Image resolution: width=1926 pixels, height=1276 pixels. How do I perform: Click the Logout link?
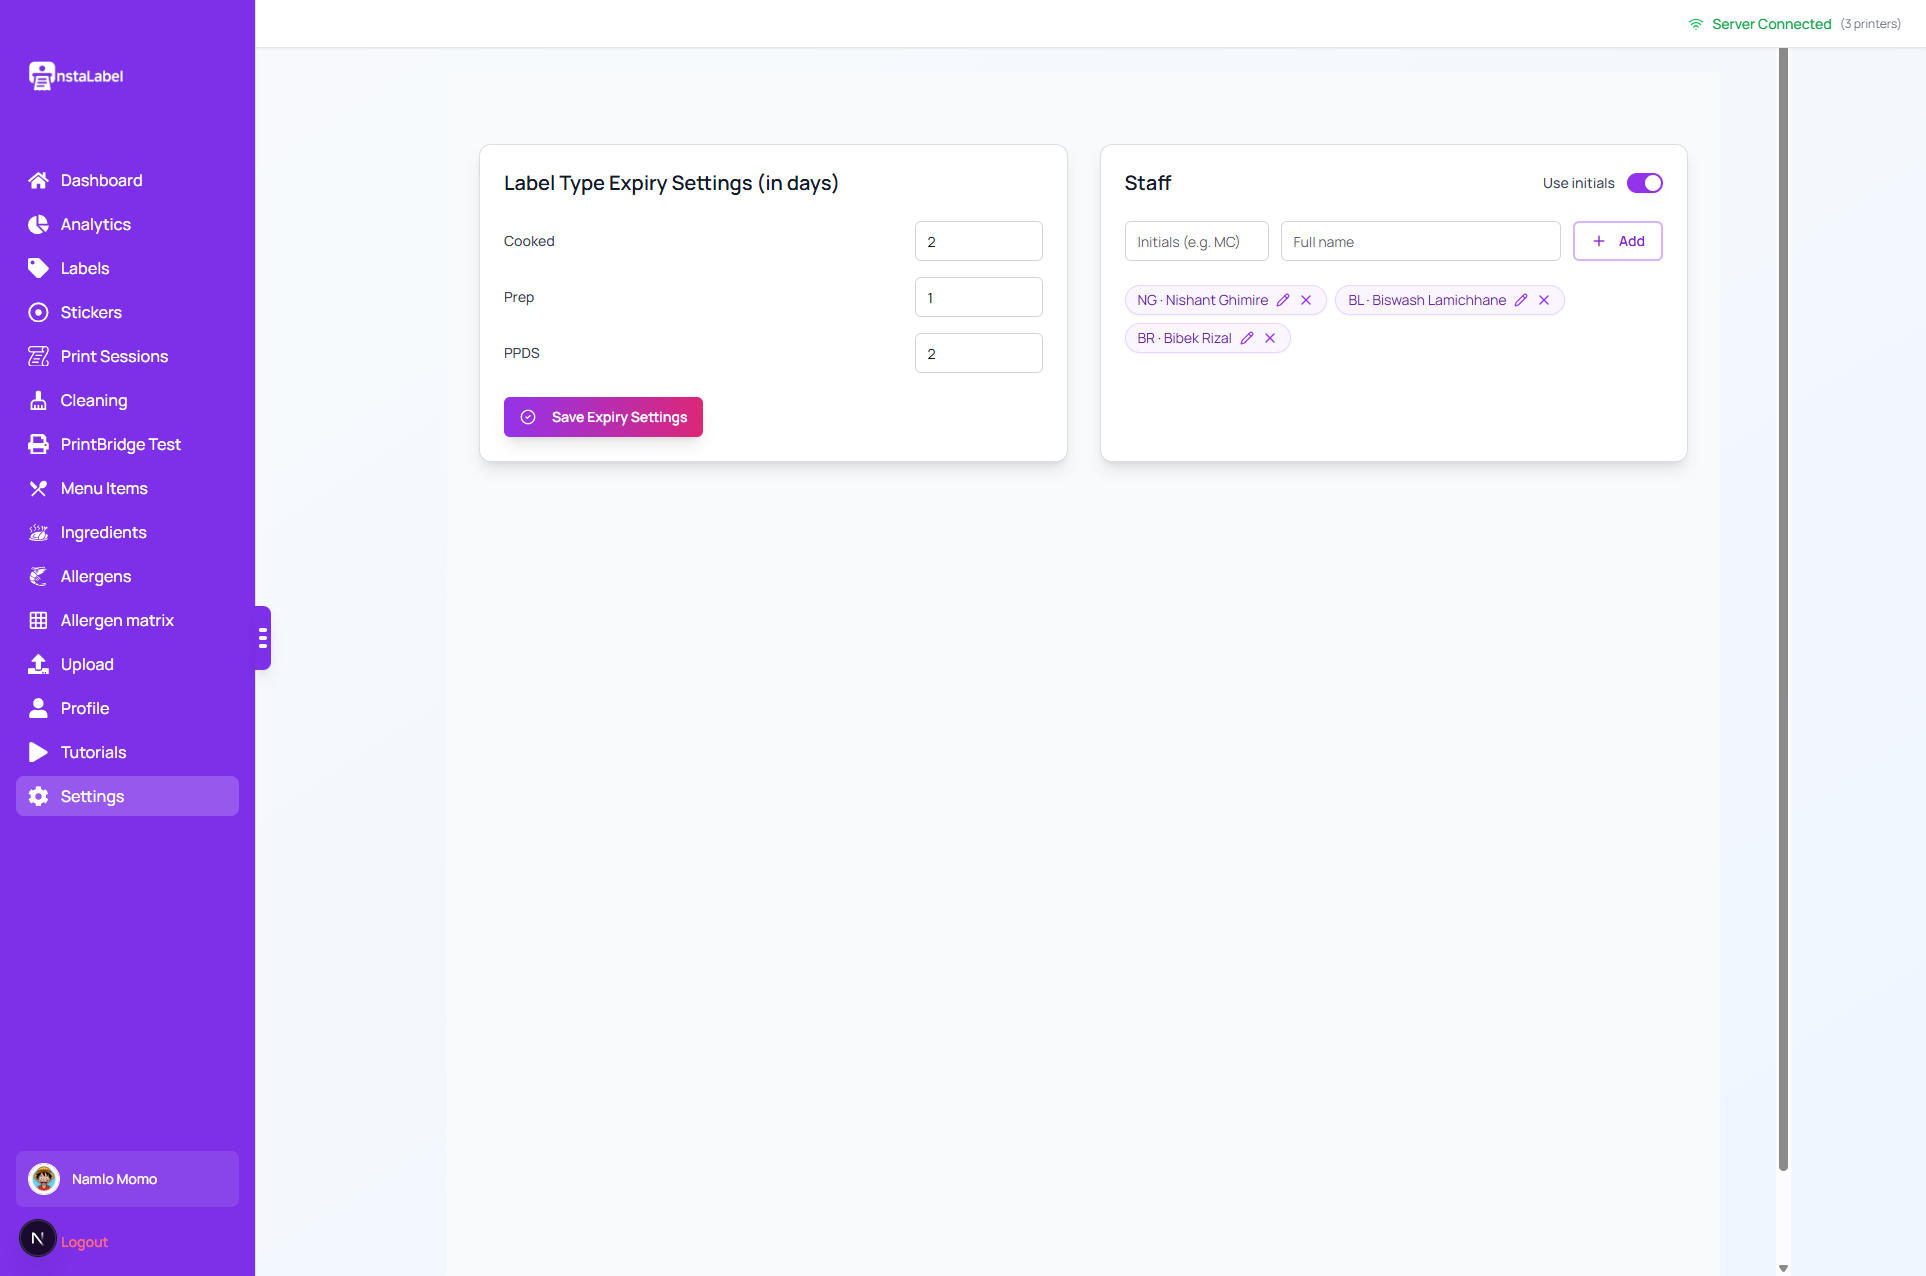coord(84,1242)
